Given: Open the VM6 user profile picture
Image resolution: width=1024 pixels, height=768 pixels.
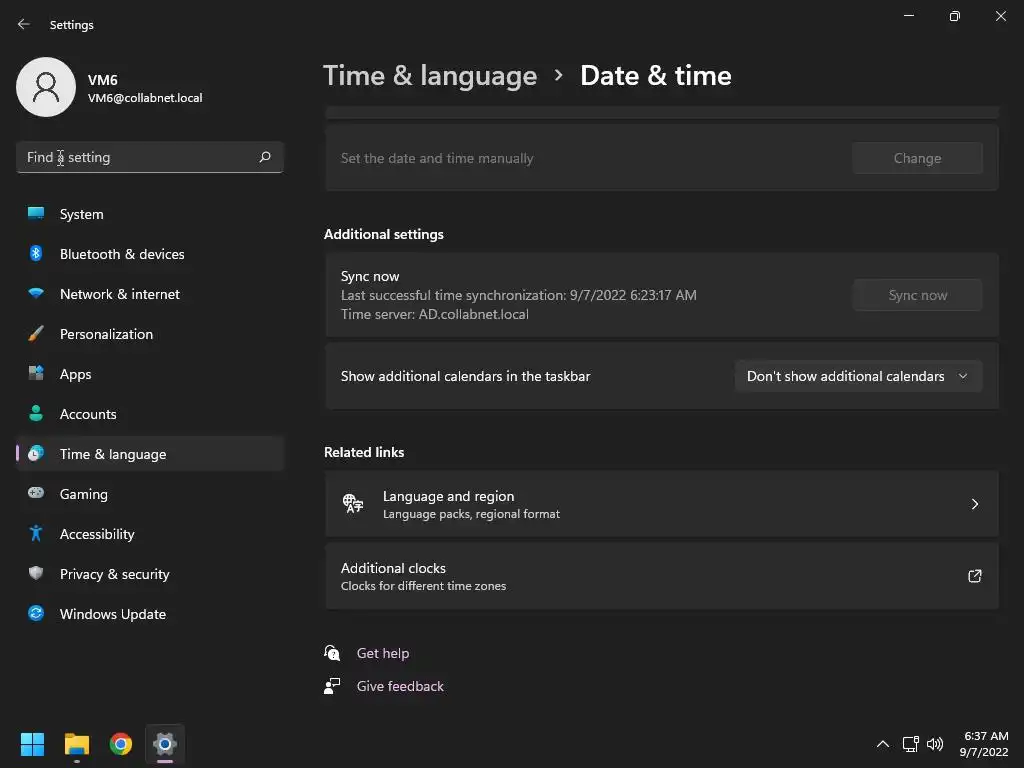Looking at the screenshot, I should [46, 87].
